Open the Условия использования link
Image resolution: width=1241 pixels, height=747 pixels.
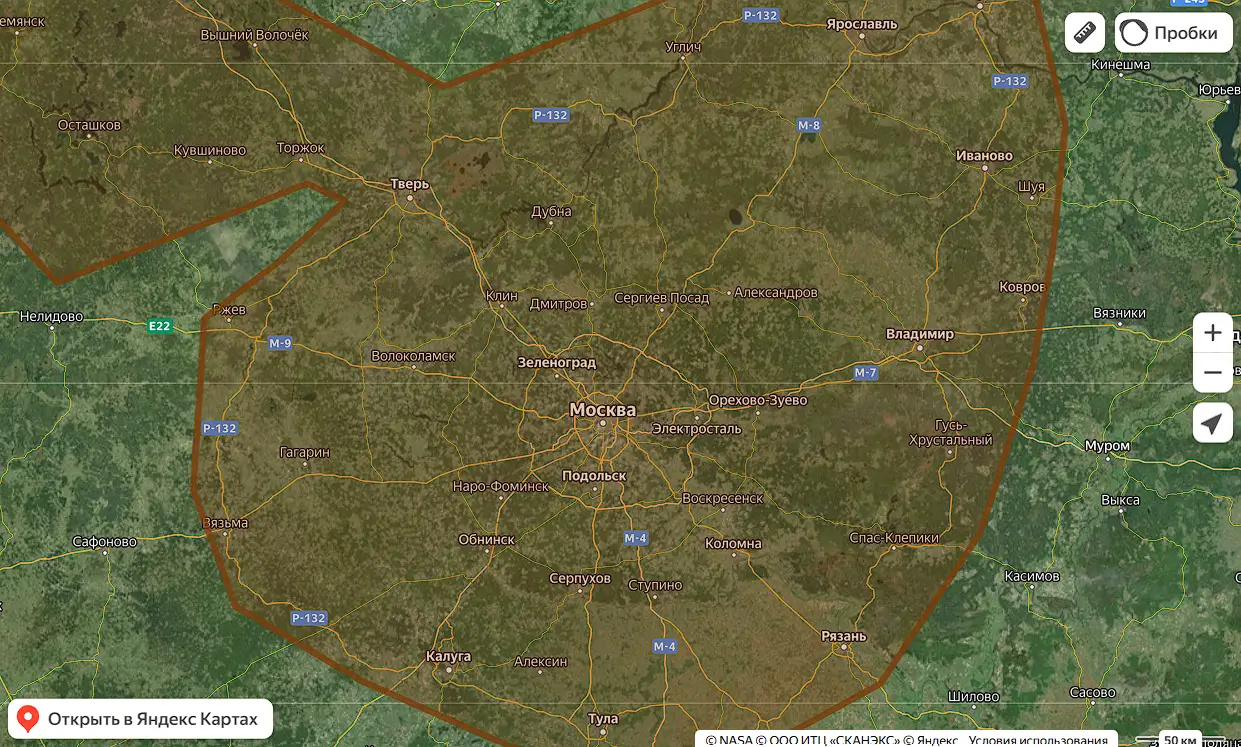(x=1037, y=740)
